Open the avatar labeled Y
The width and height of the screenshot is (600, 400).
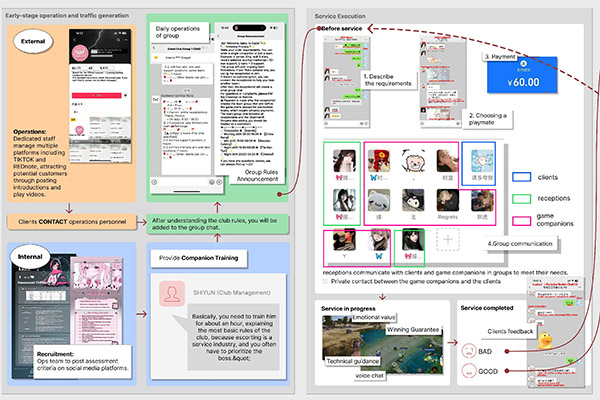(344, 240)
